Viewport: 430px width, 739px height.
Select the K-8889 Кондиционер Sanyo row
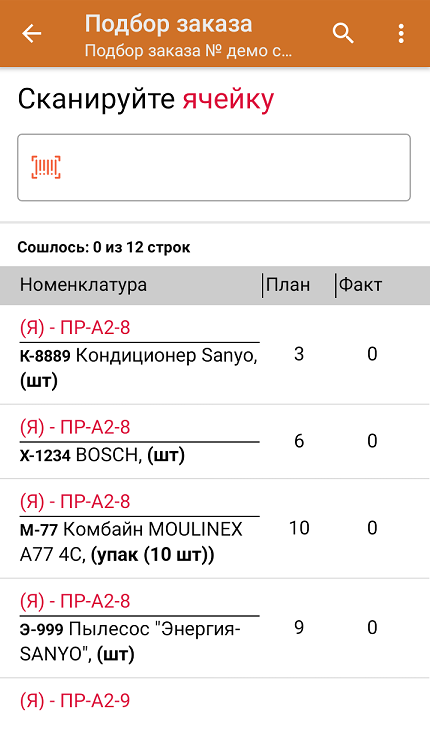click(x=215, y=354)
